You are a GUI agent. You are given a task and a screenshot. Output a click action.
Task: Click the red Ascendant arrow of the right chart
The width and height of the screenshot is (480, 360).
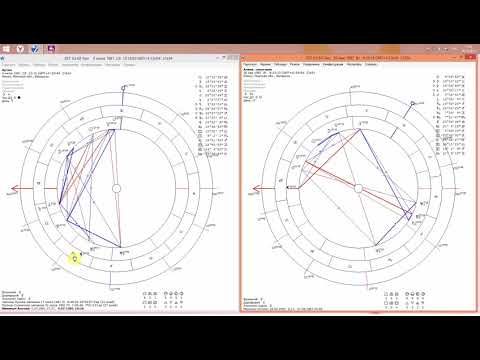pos(257,189)
